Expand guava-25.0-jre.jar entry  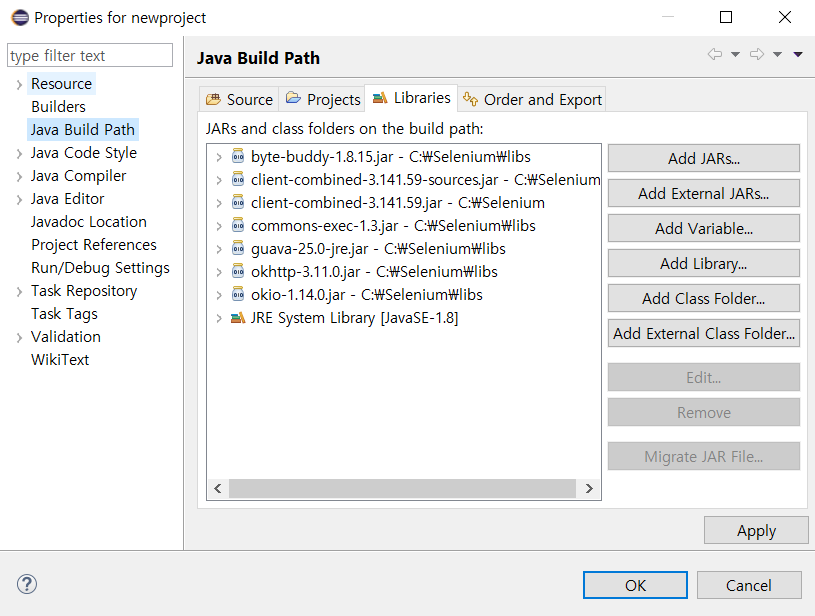click(219, 249)
